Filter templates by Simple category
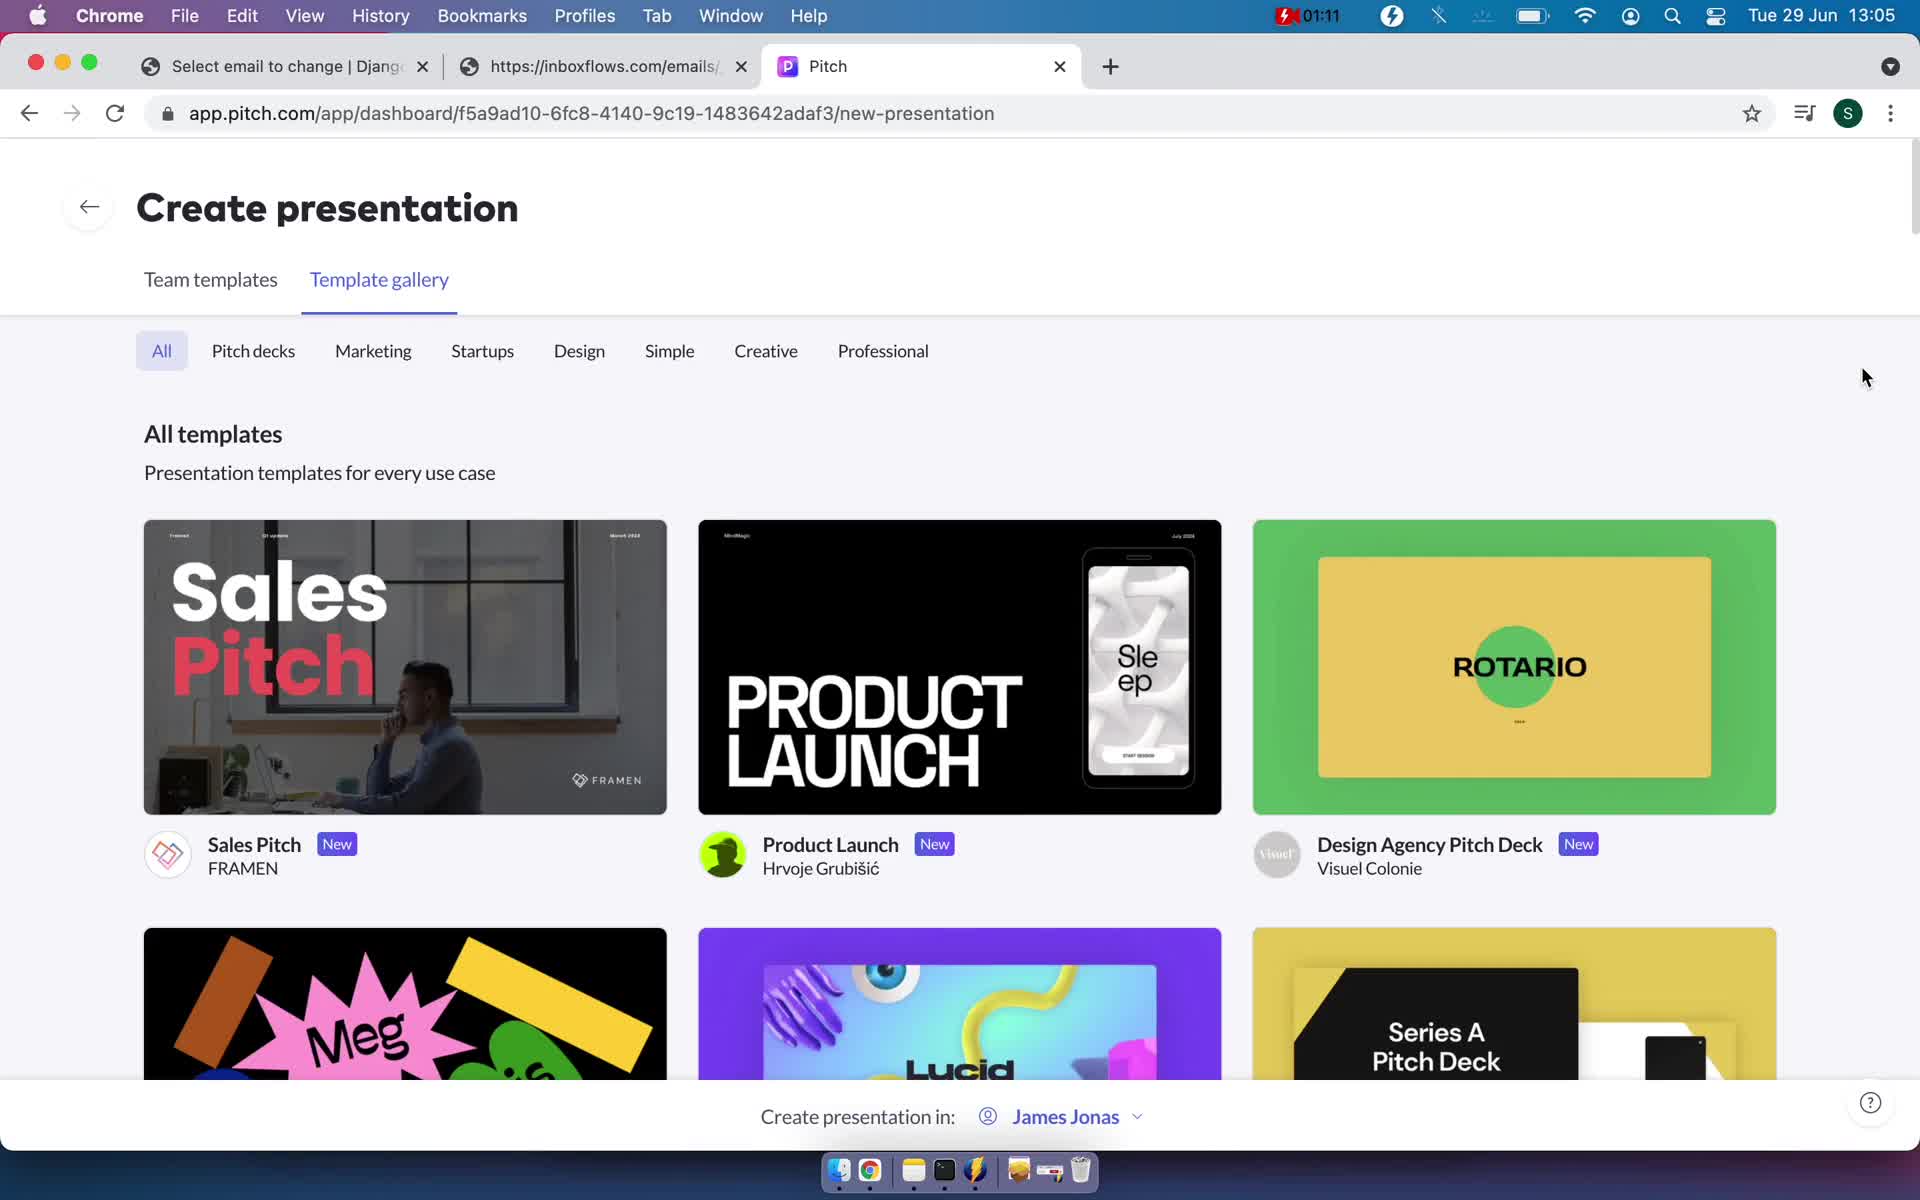 (x=669, y=350)
